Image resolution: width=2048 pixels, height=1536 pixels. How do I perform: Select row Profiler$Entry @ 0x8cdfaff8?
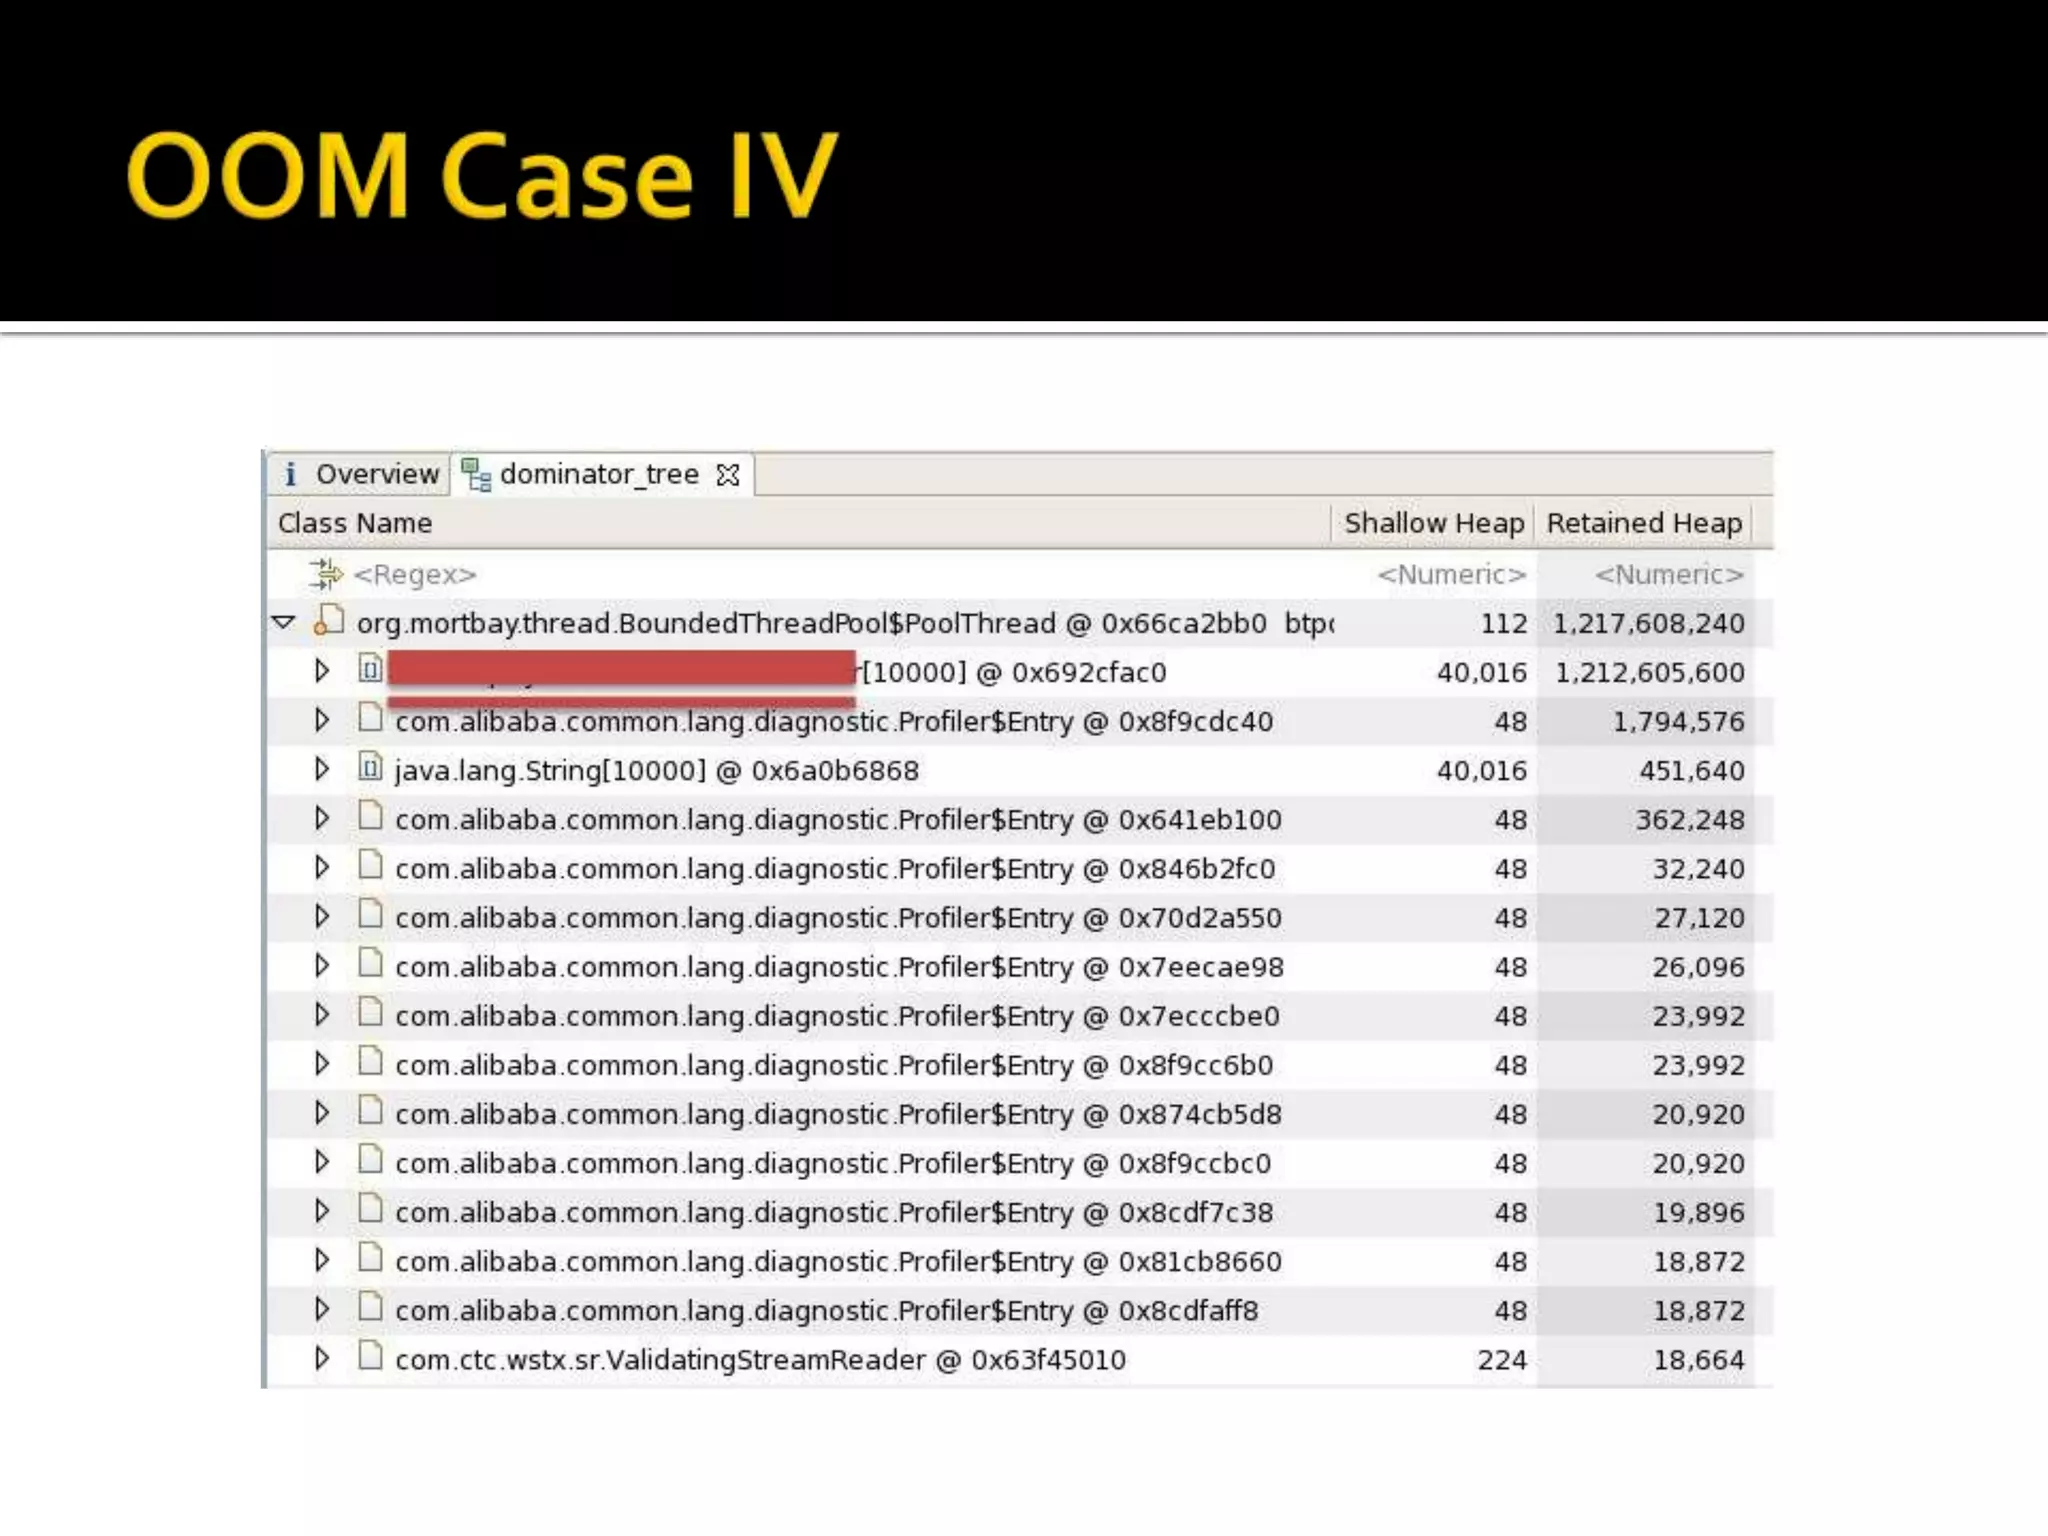coord(826,1311)
